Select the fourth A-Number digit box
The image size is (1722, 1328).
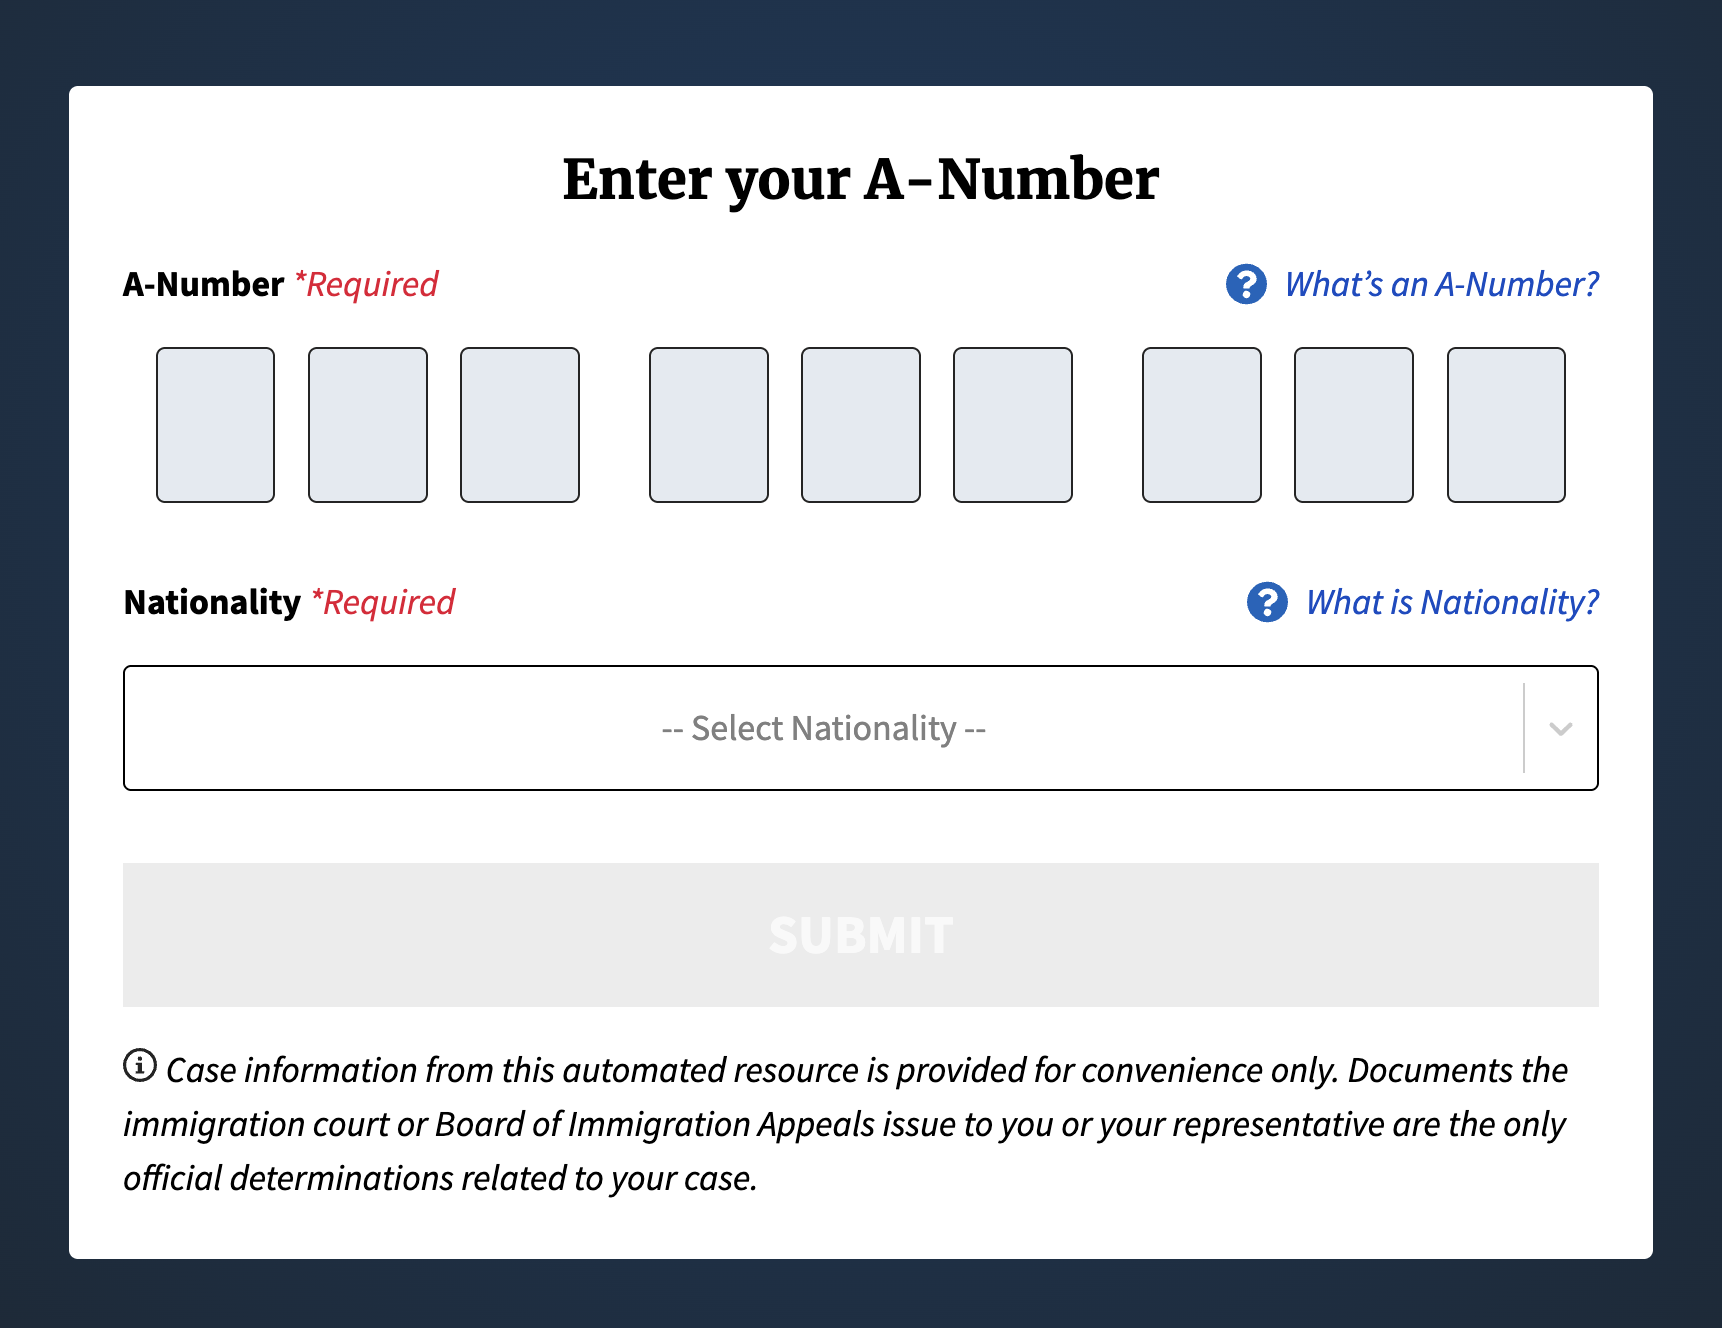click(708, 424)
